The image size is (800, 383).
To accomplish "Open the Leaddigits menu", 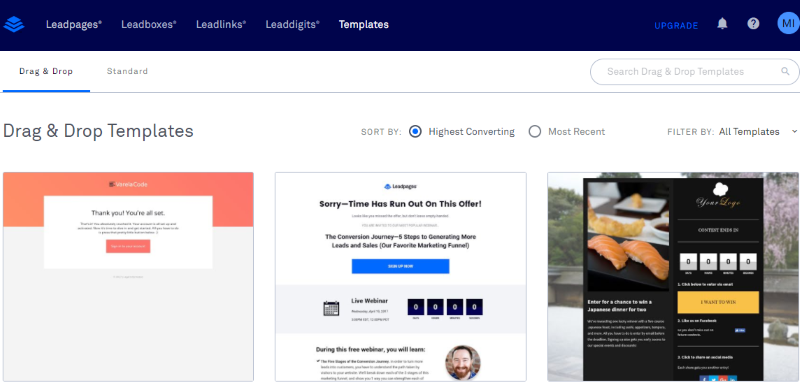I will [292, 24].
